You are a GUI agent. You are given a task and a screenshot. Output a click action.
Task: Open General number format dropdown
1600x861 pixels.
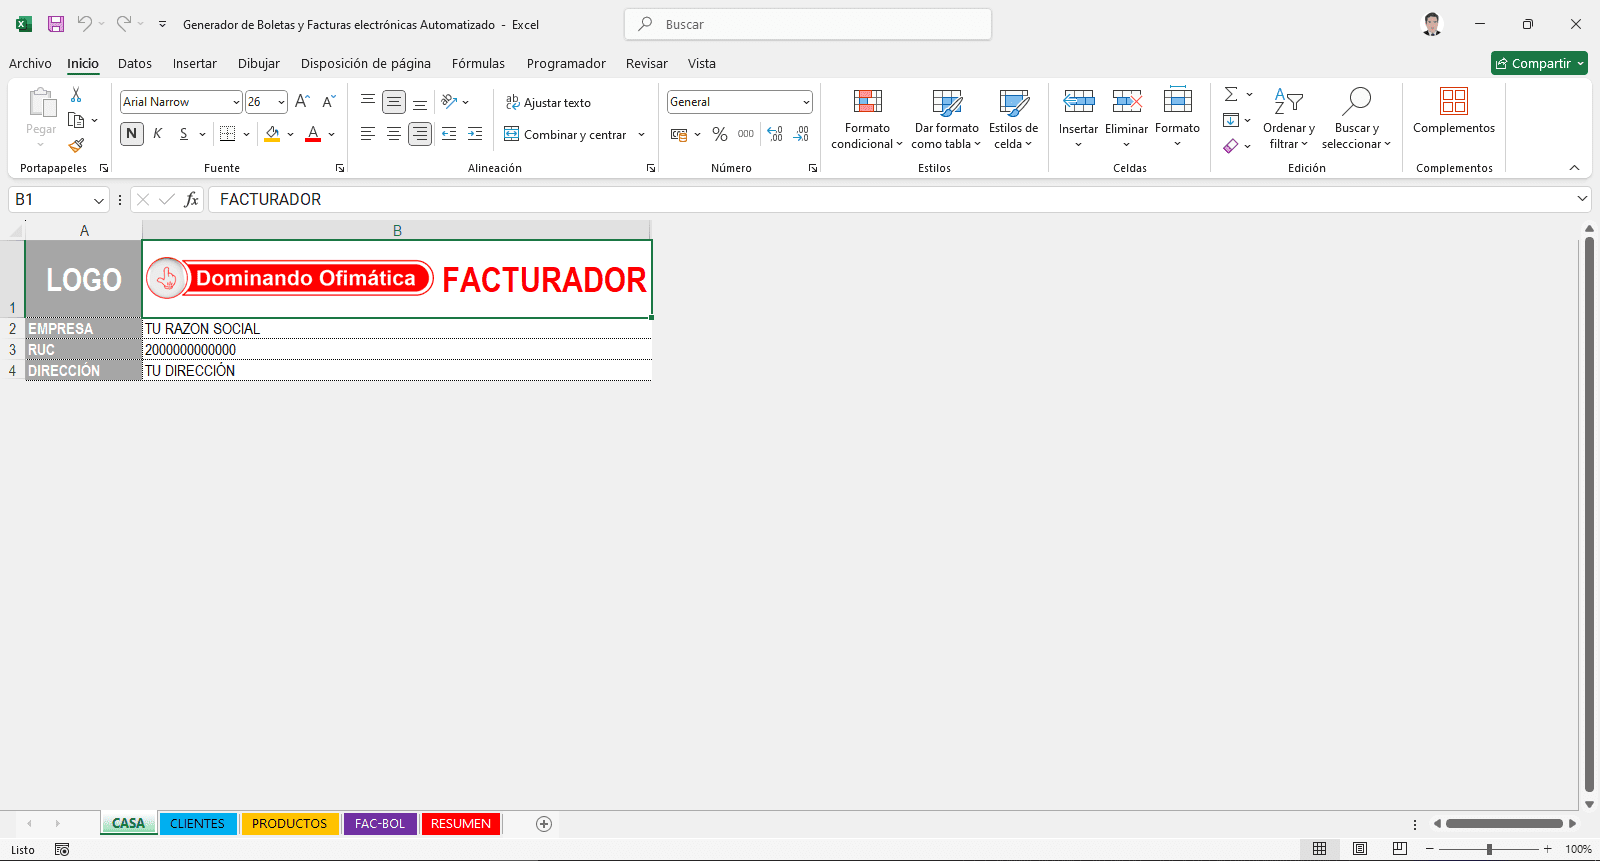[806, 102]
